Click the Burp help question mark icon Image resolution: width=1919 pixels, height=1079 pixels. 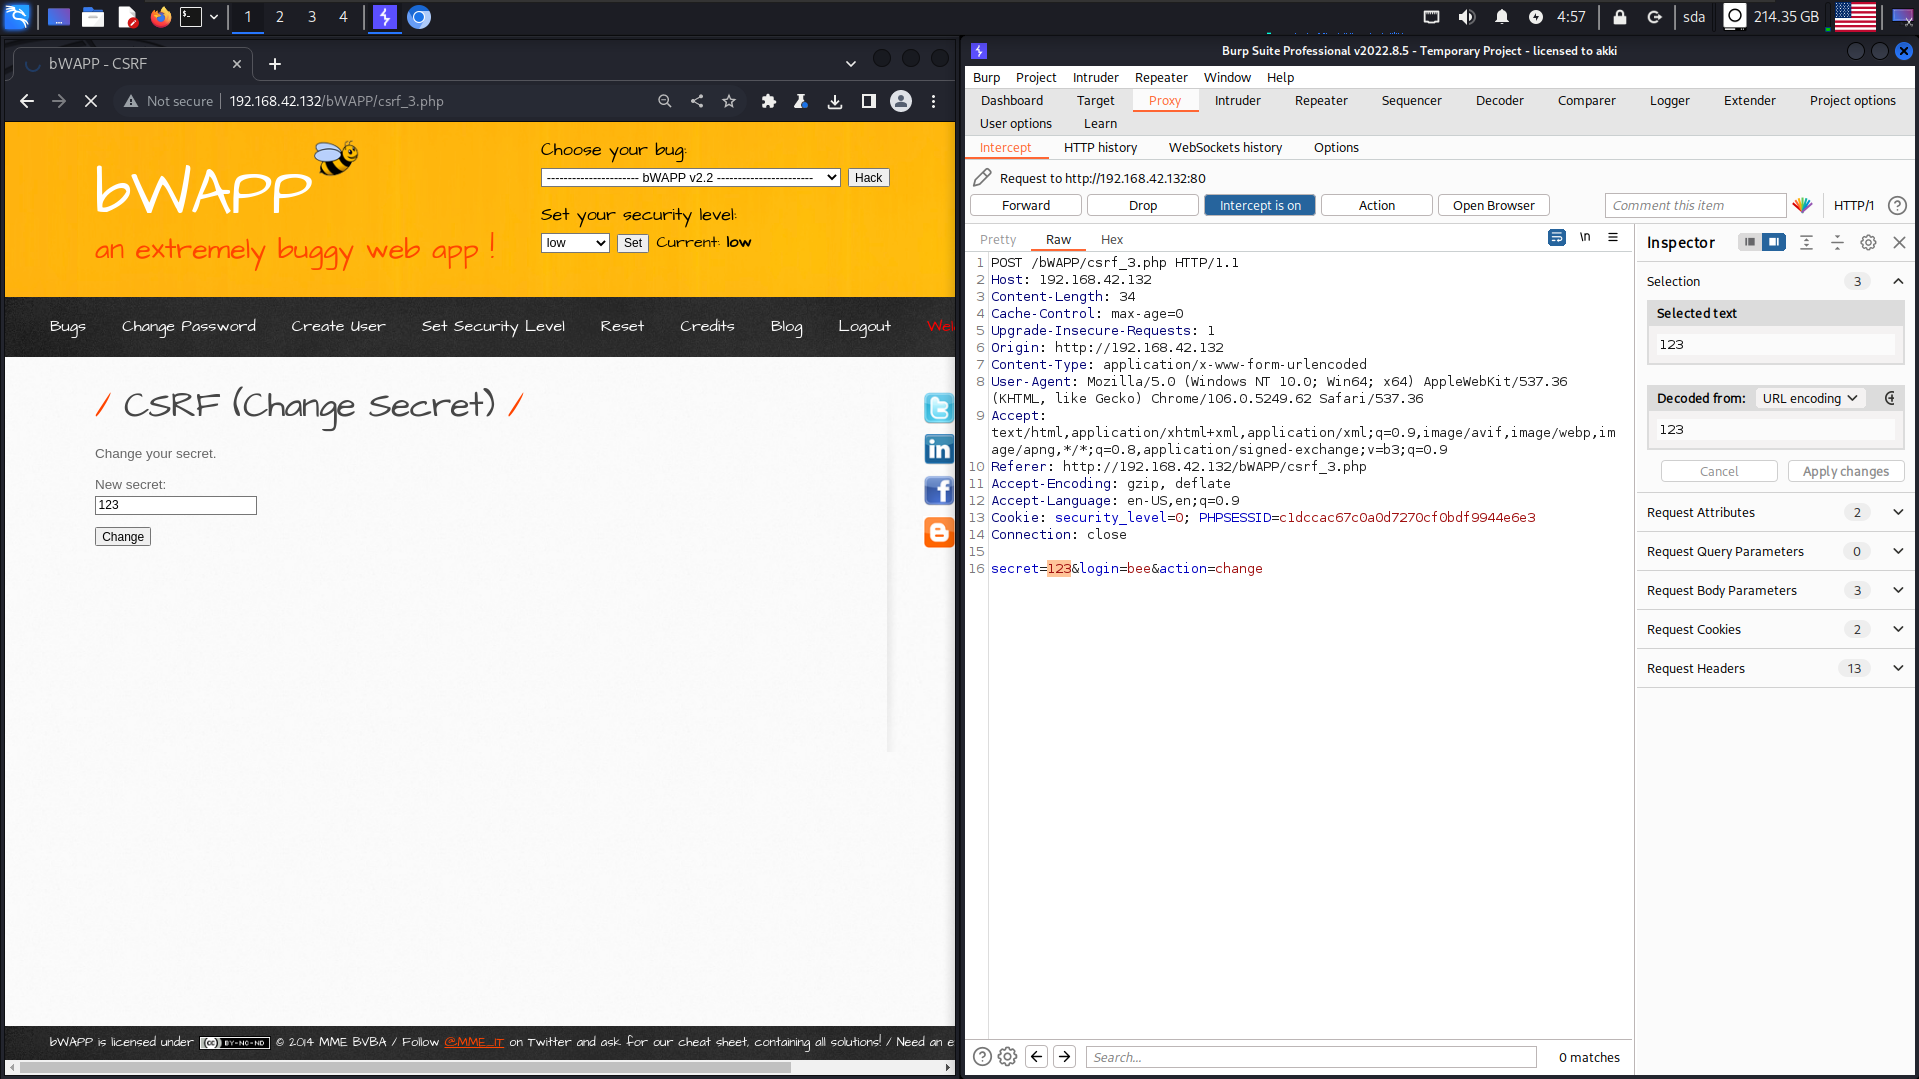(1897, 205)
